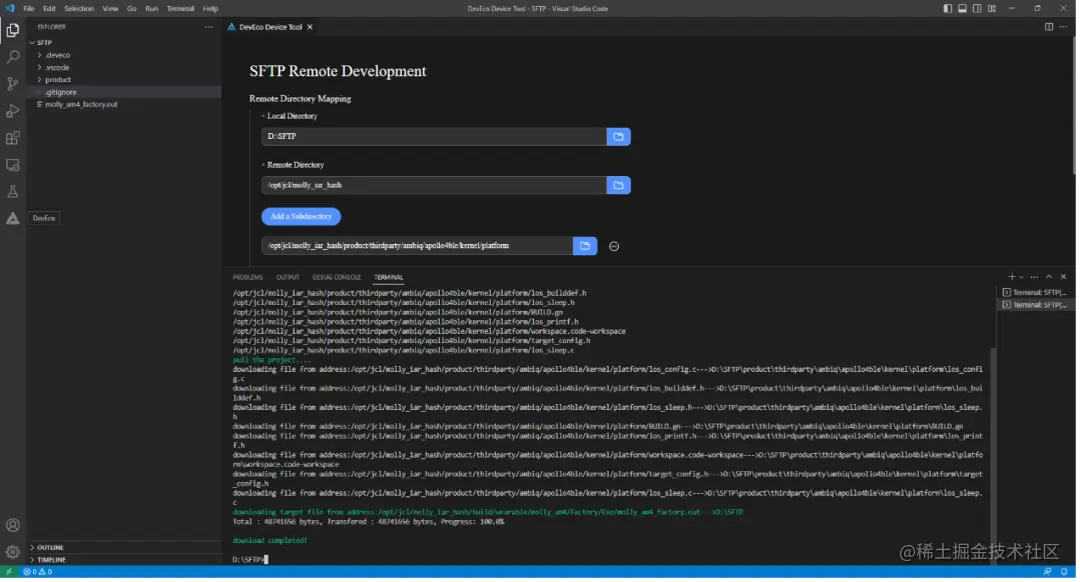Viewport: 1080px width, 582px height.
Task: Open customize layout icon in title bar
Action: pyautogui.click(x=993, y=8)
